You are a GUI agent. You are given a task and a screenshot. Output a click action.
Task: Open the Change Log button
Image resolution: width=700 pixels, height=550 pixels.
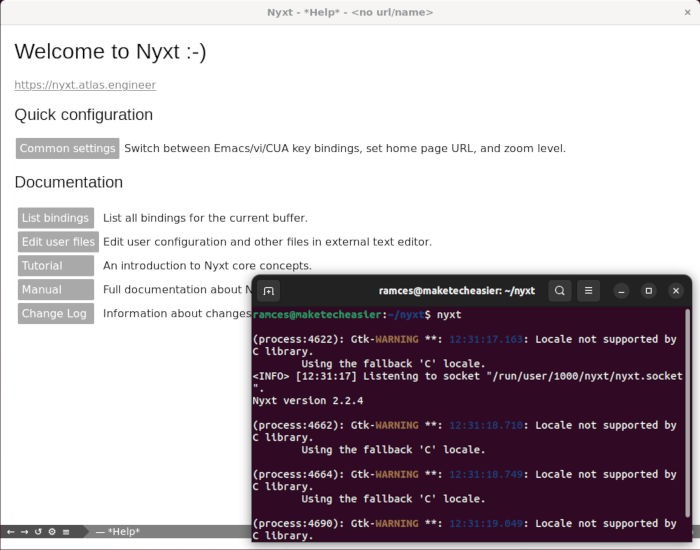[x=56, y=313]
